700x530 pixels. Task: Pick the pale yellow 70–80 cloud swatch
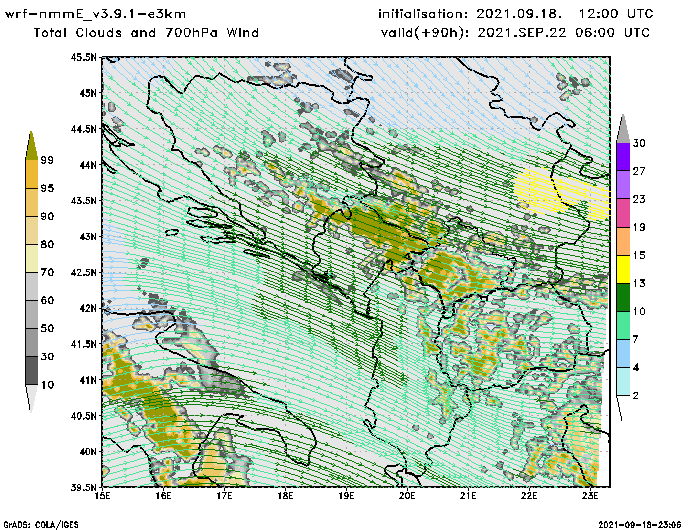pos(32,258)
